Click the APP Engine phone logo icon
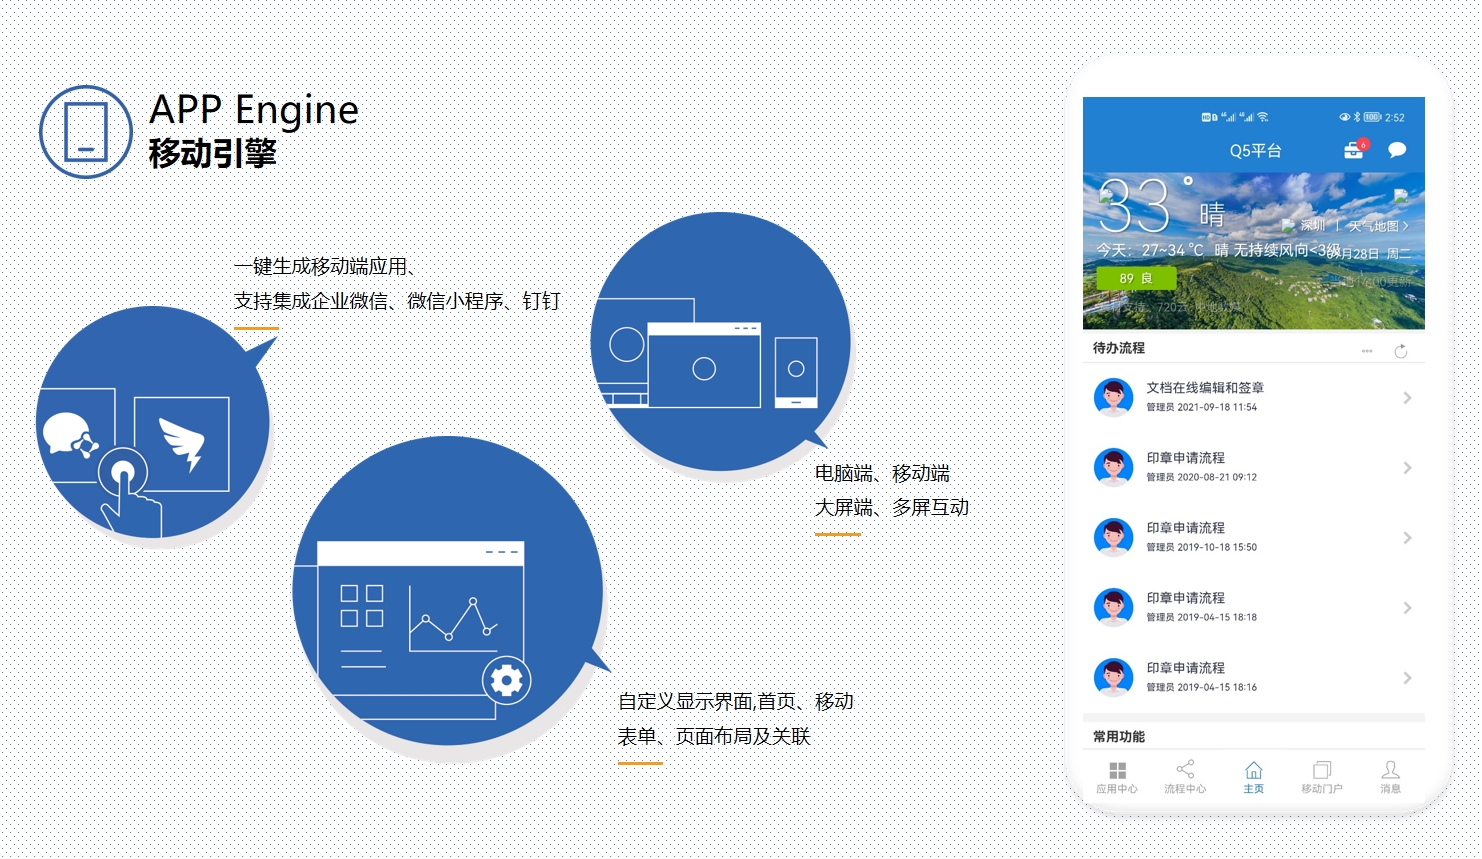This screenshot has height=859, width=1482. [x=86, y=132]
